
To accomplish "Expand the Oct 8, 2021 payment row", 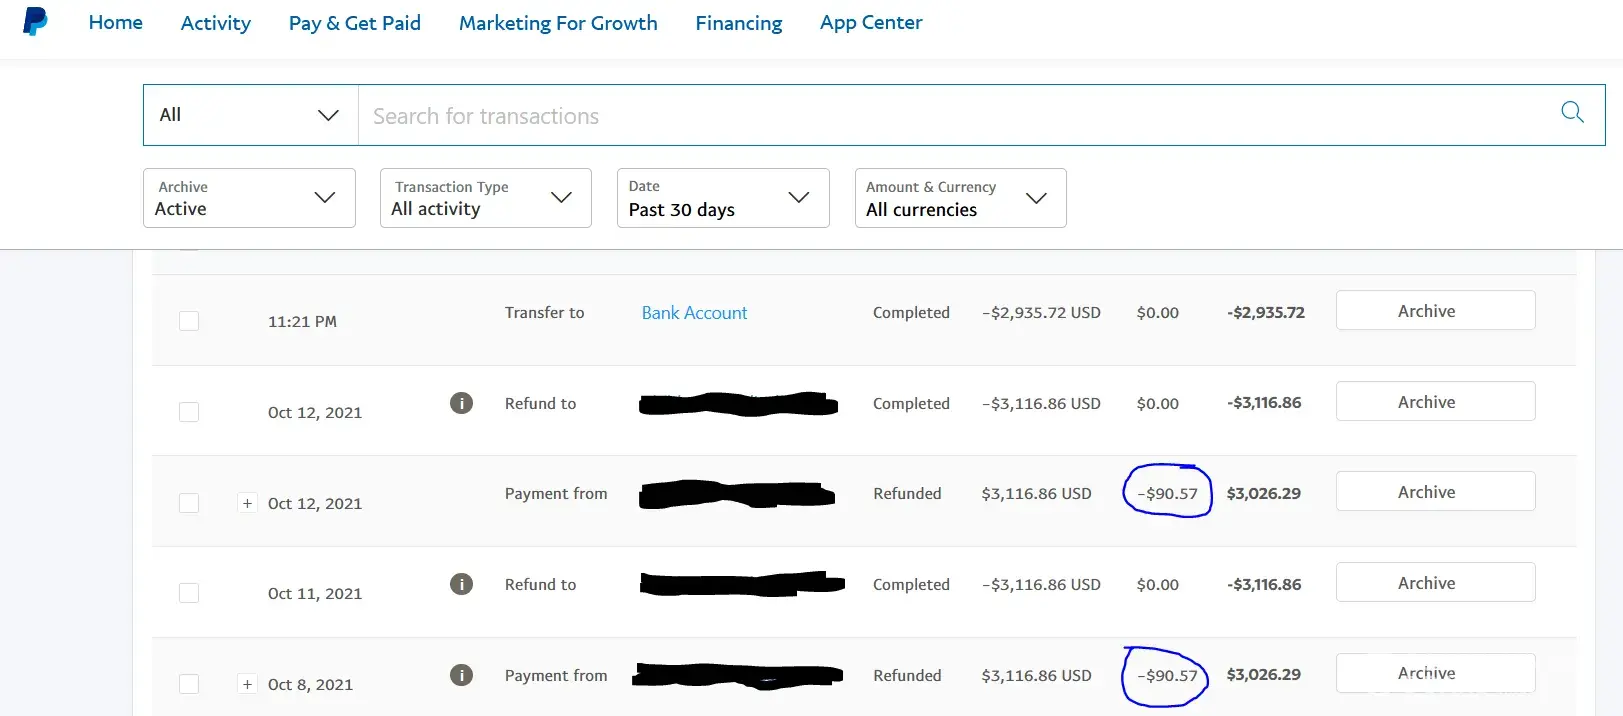I will 247,684.
